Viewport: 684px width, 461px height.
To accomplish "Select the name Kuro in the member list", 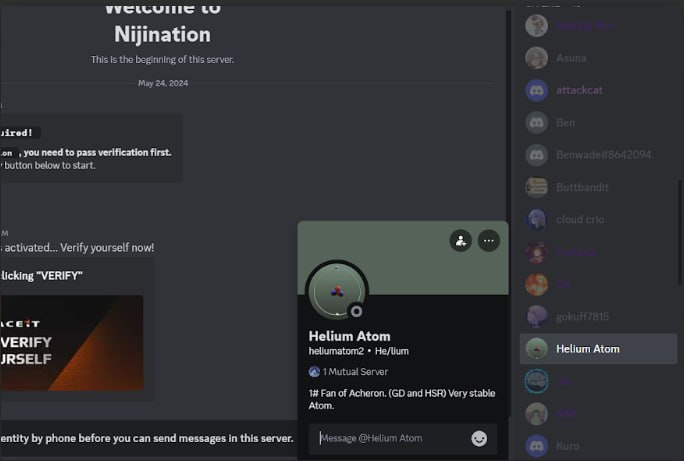I will tap(568, 446).
